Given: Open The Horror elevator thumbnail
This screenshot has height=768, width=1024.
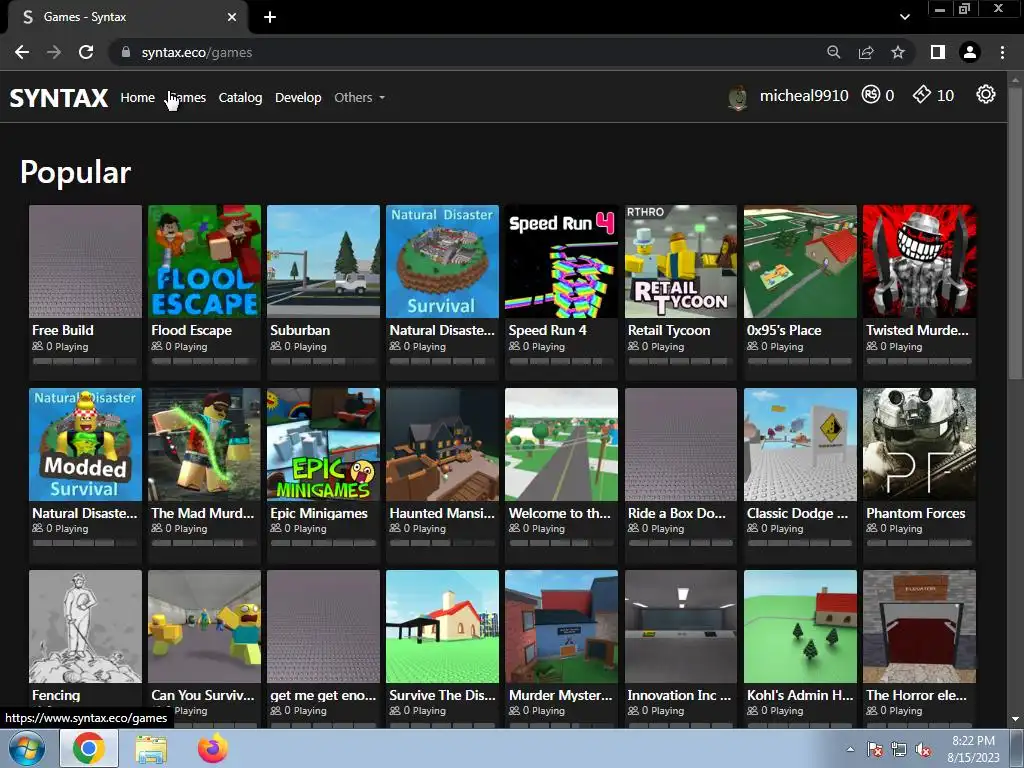Looking at the screenshot, I should click(920, 626).
